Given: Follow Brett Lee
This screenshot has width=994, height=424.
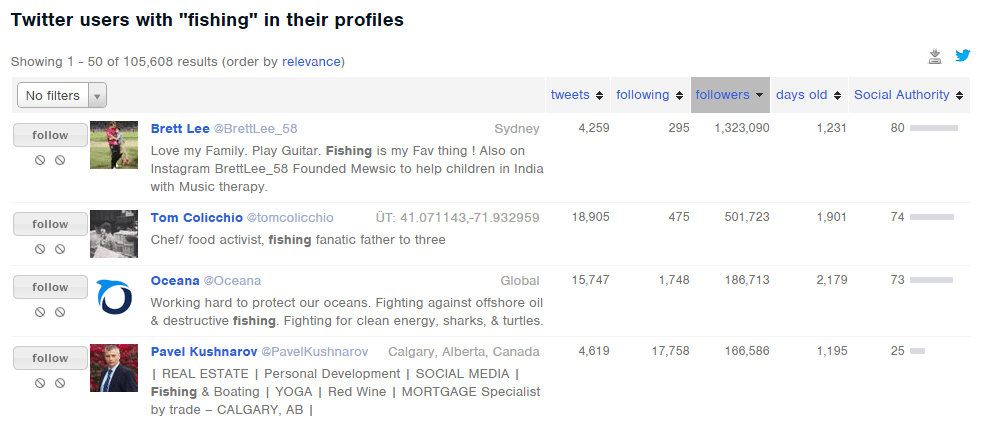Looking at the screenshot, I should coord(50,135).
